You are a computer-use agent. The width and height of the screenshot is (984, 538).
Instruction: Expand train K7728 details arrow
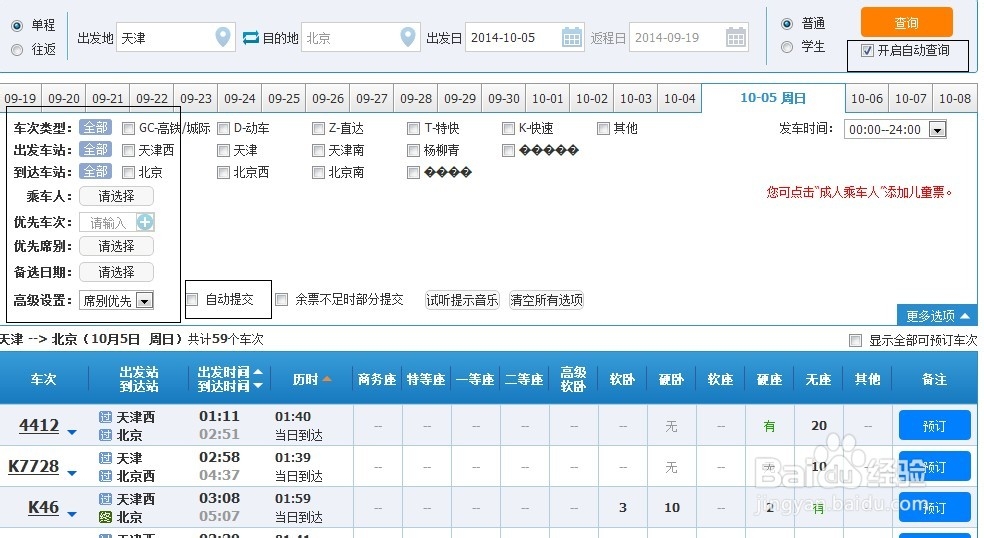tap(72, 473)
